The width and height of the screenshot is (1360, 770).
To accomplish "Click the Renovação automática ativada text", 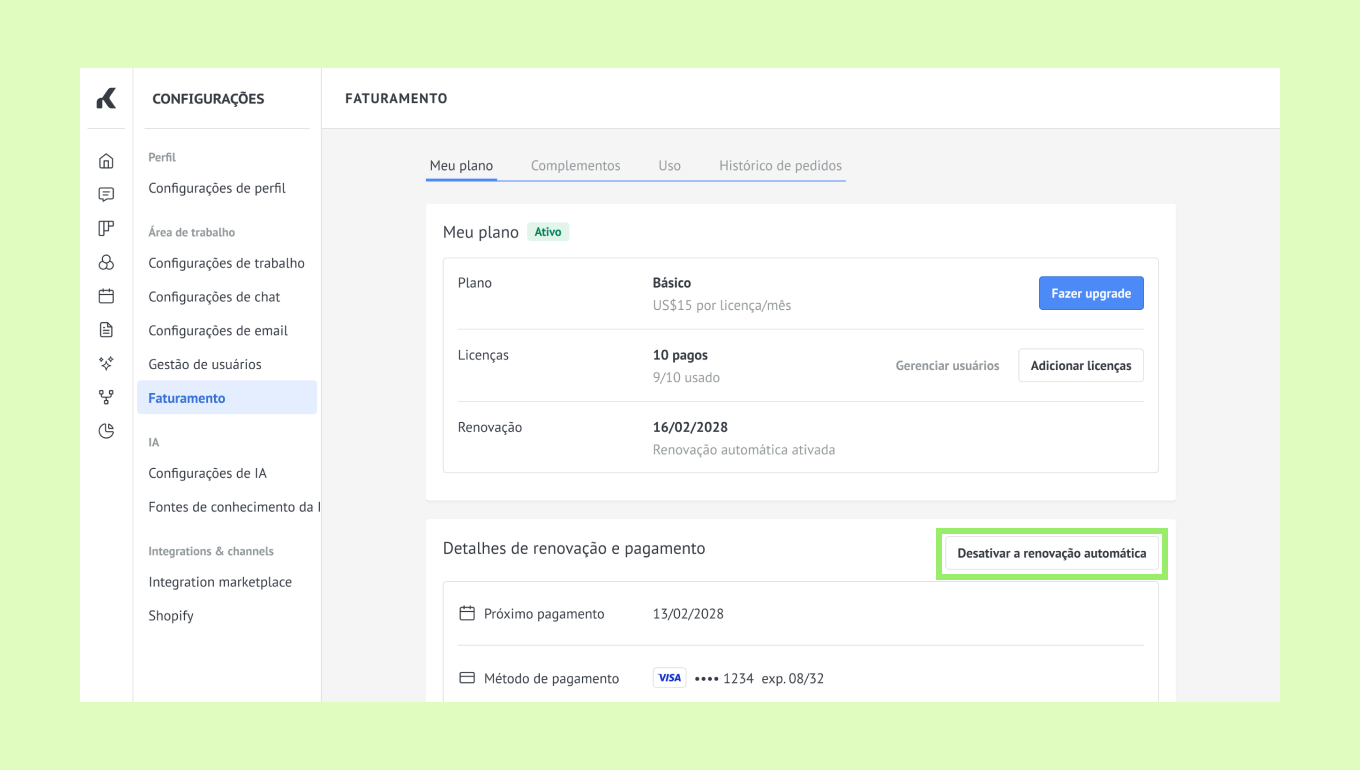I will coord(744,450).
